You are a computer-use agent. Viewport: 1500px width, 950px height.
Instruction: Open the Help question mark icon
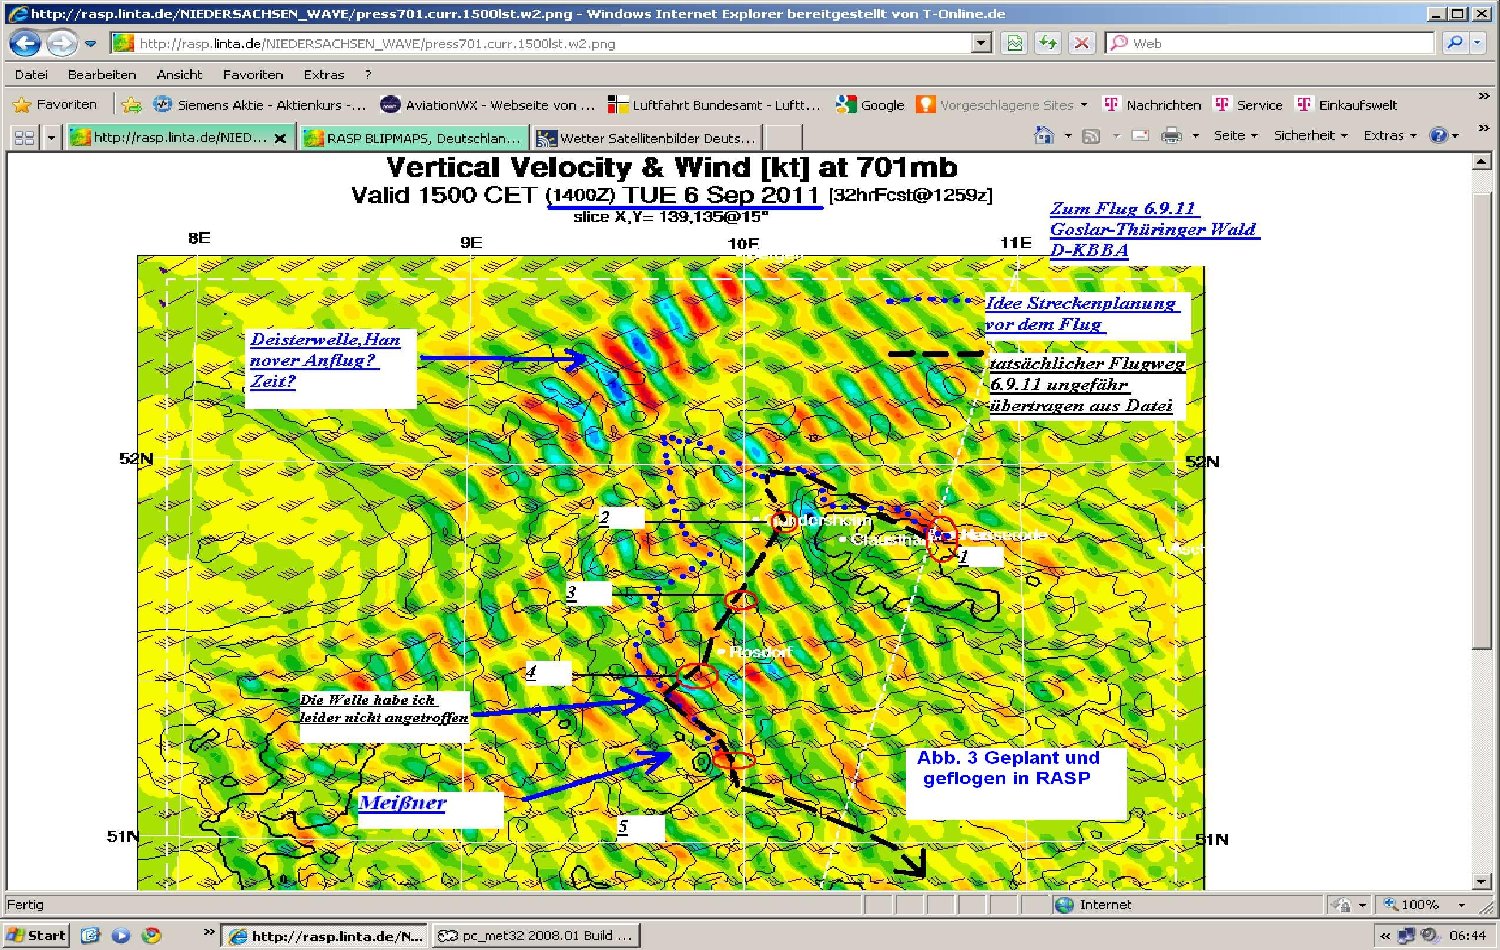click(1439, 136)
